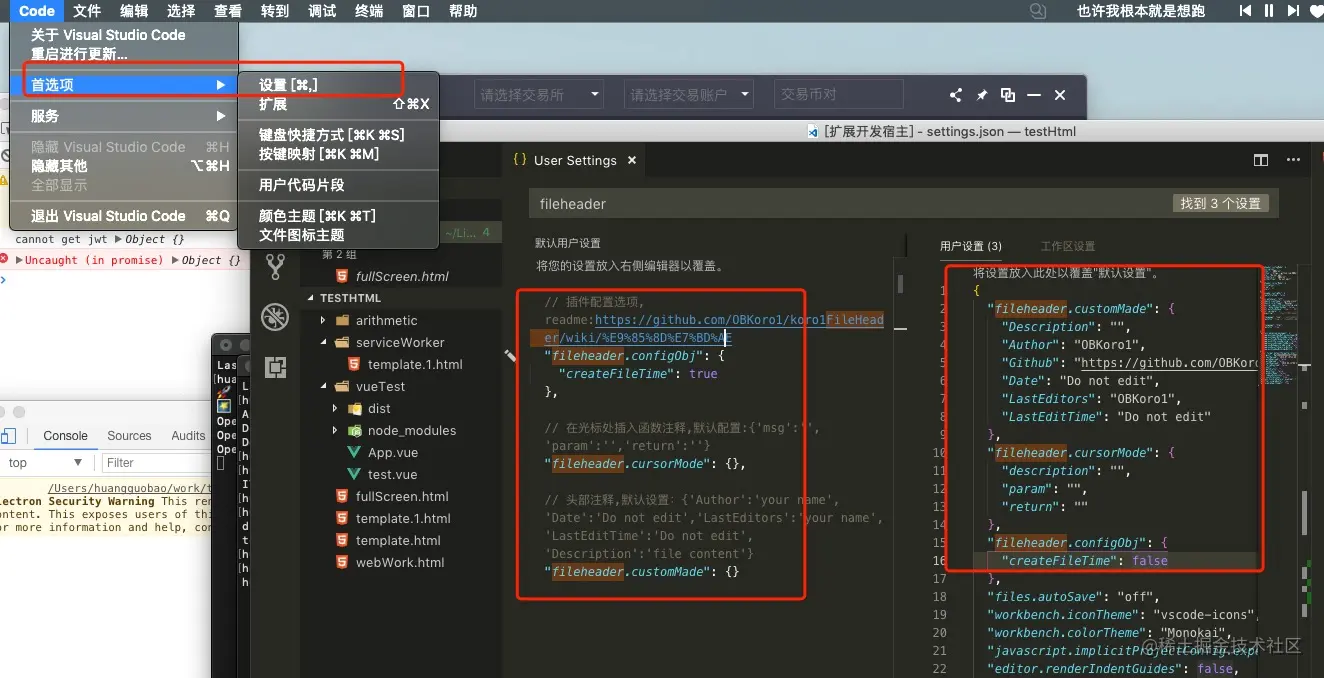The height and width of the screenshot is (678, 1324).
Task: Click the node_modules folder icon
Action: point(353,431)
